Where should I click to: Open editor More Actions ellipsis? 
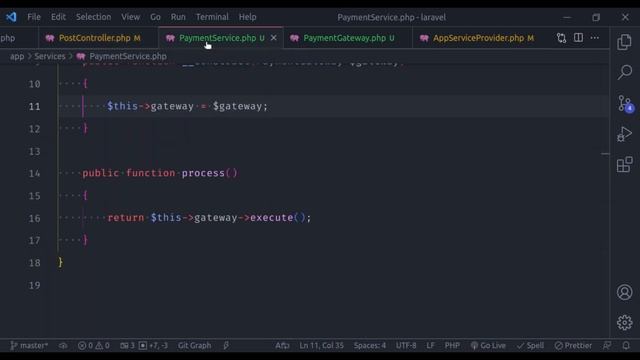pyautogui.click(x=595, y=38)
